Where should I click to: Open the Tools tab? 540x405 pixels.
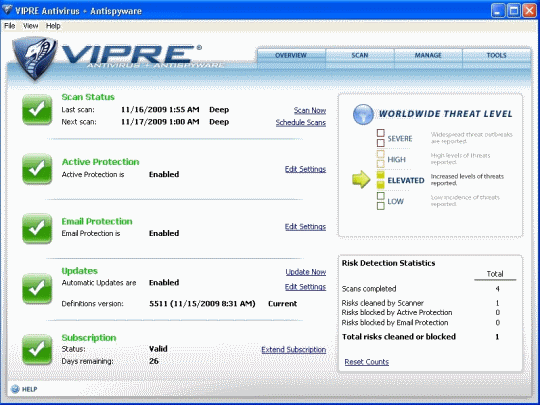point(496,55)
